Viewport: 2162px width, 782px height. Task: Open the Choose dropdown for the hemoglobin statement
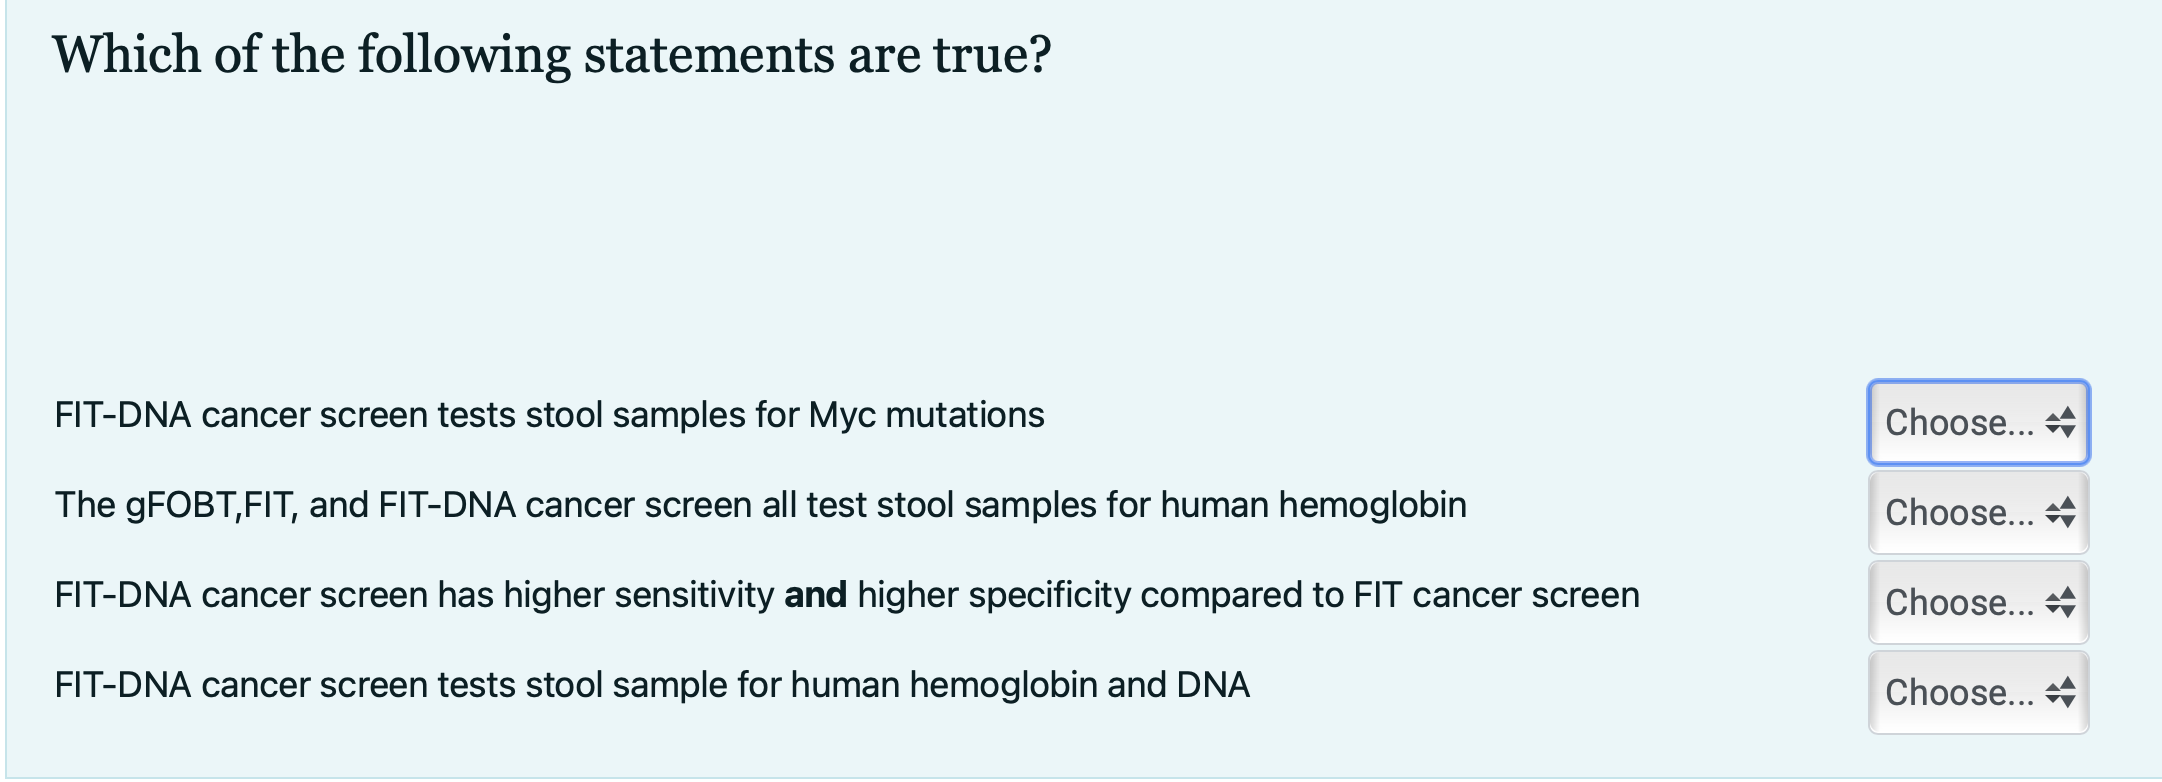tap(1978, 514)
